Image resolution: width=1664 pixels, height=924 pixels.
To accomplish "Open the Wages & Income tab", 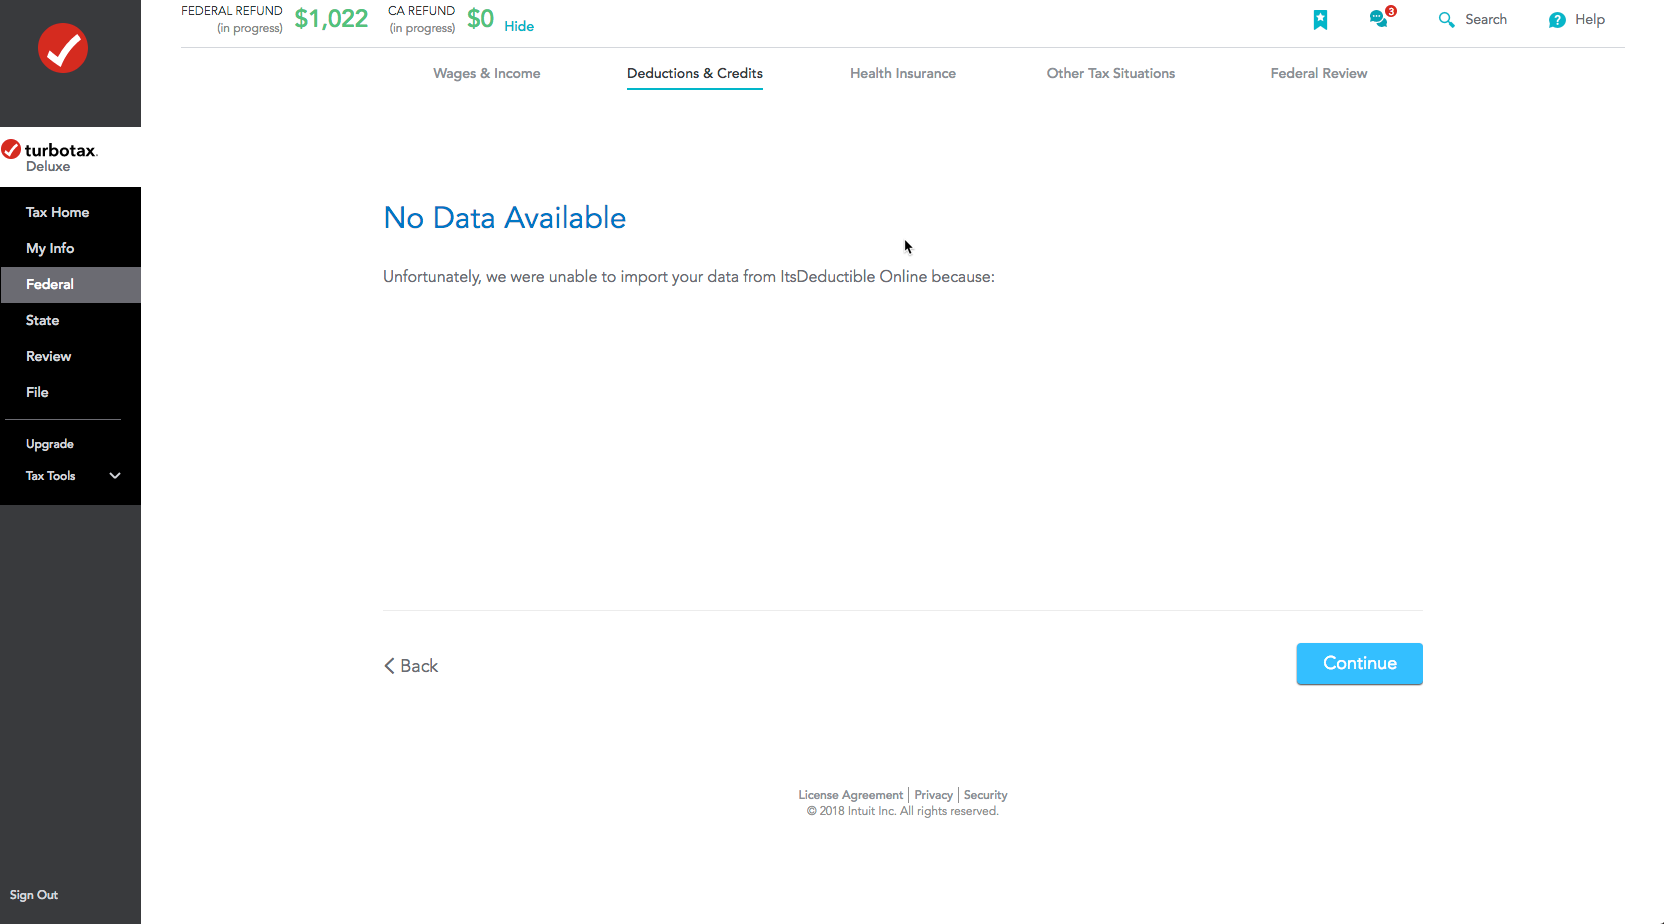I will pyautogui.click(x=487, y=73).
